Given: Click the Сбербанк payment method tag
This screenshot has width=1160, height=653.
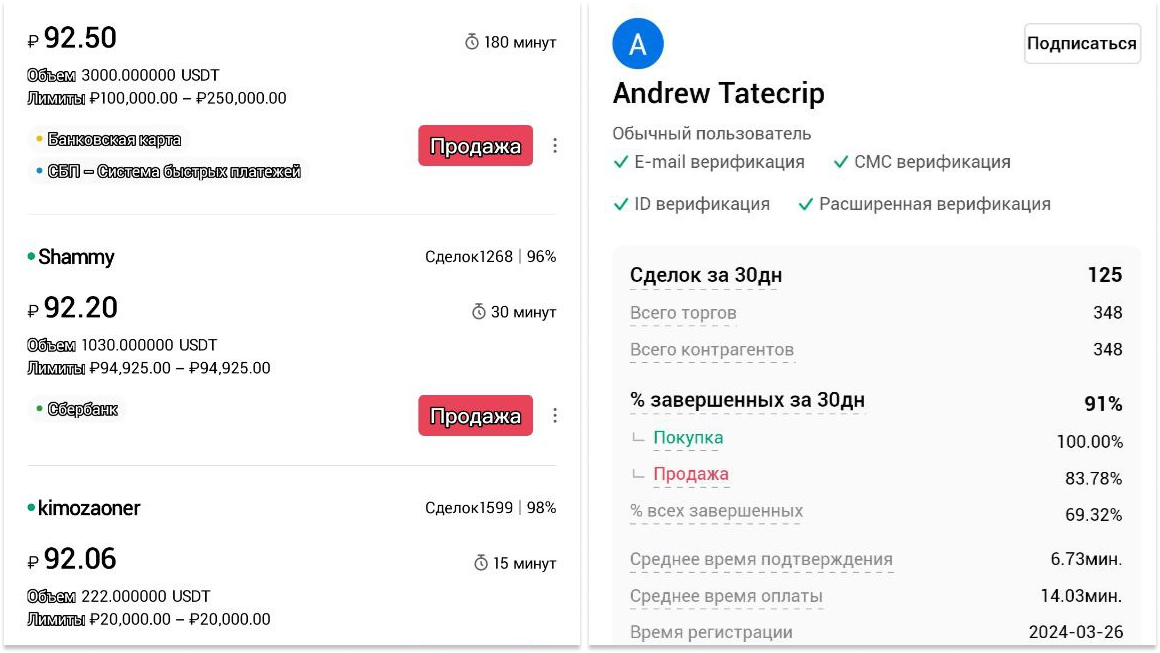Looking at the screenshot, I should [82, 409].
